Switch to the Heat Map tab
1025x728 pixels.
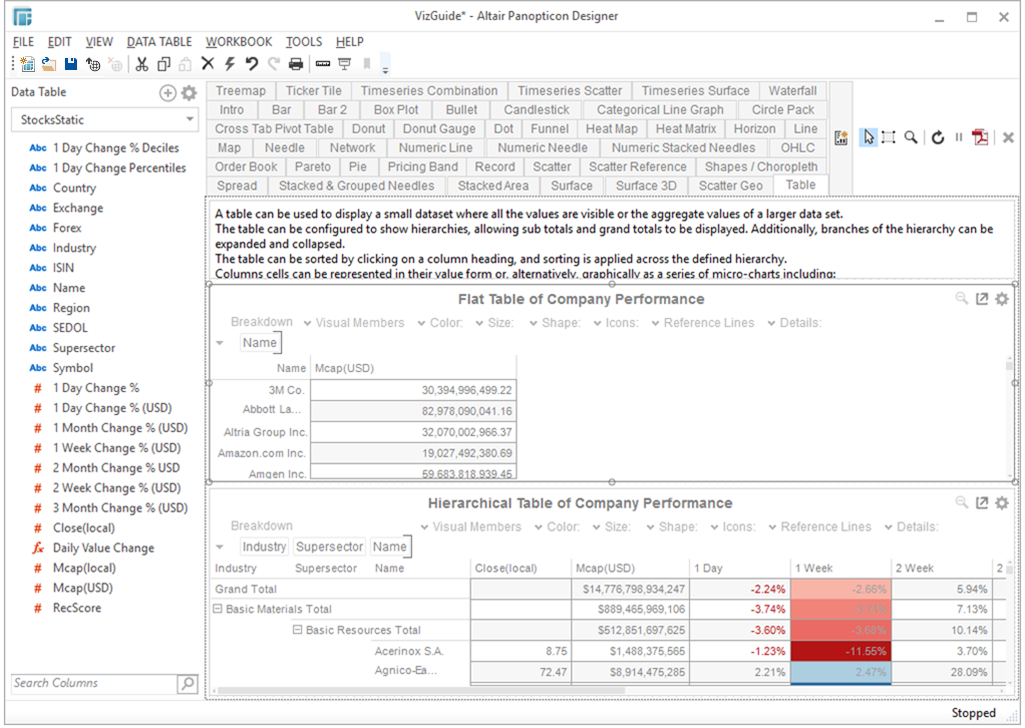612,128
